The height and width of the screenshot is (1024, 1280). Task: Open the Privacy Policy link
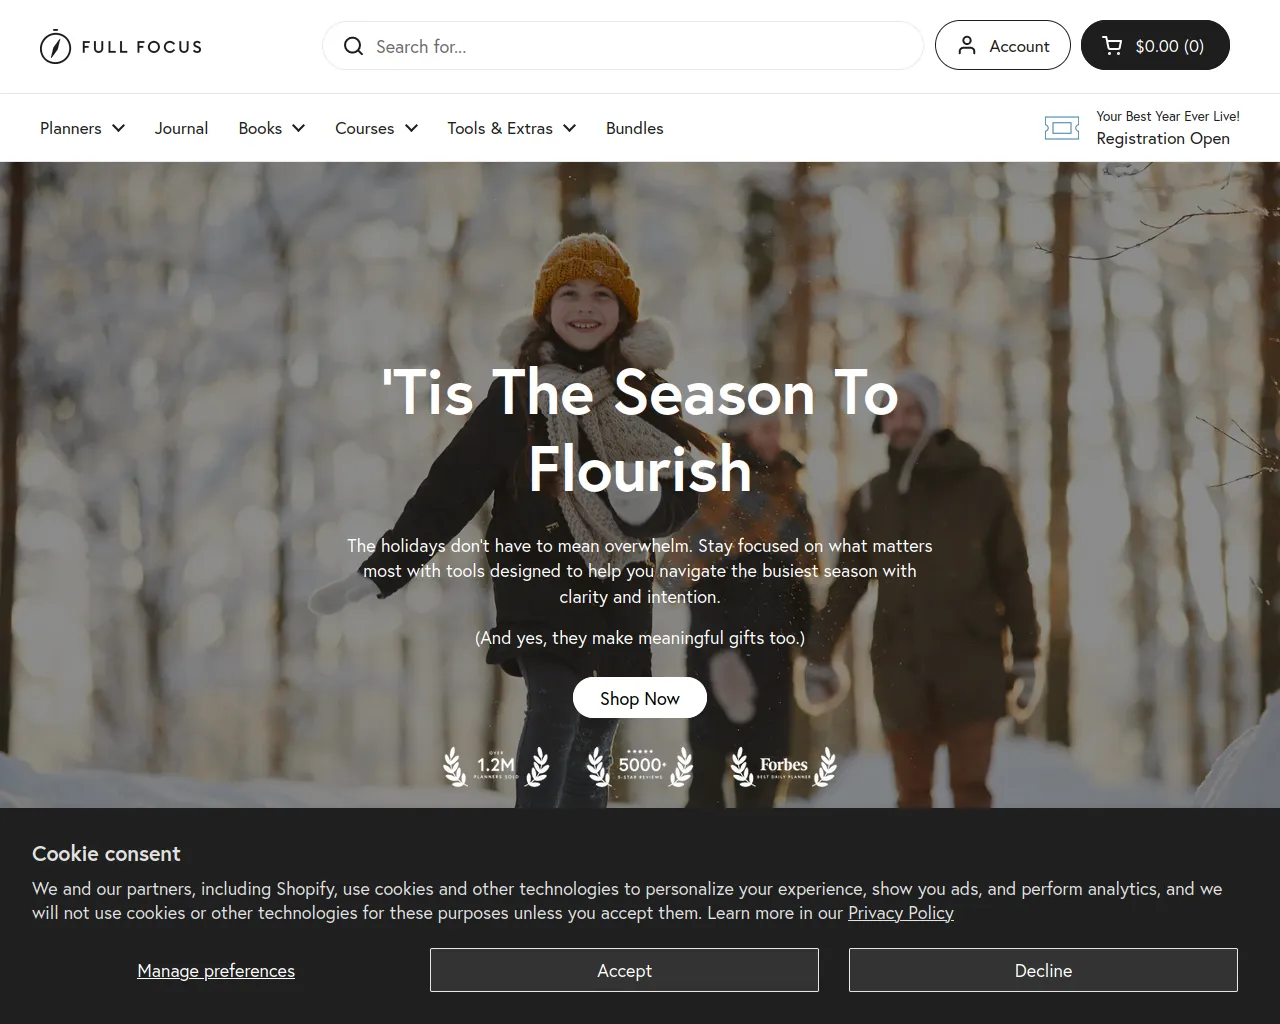pos(901,913)
